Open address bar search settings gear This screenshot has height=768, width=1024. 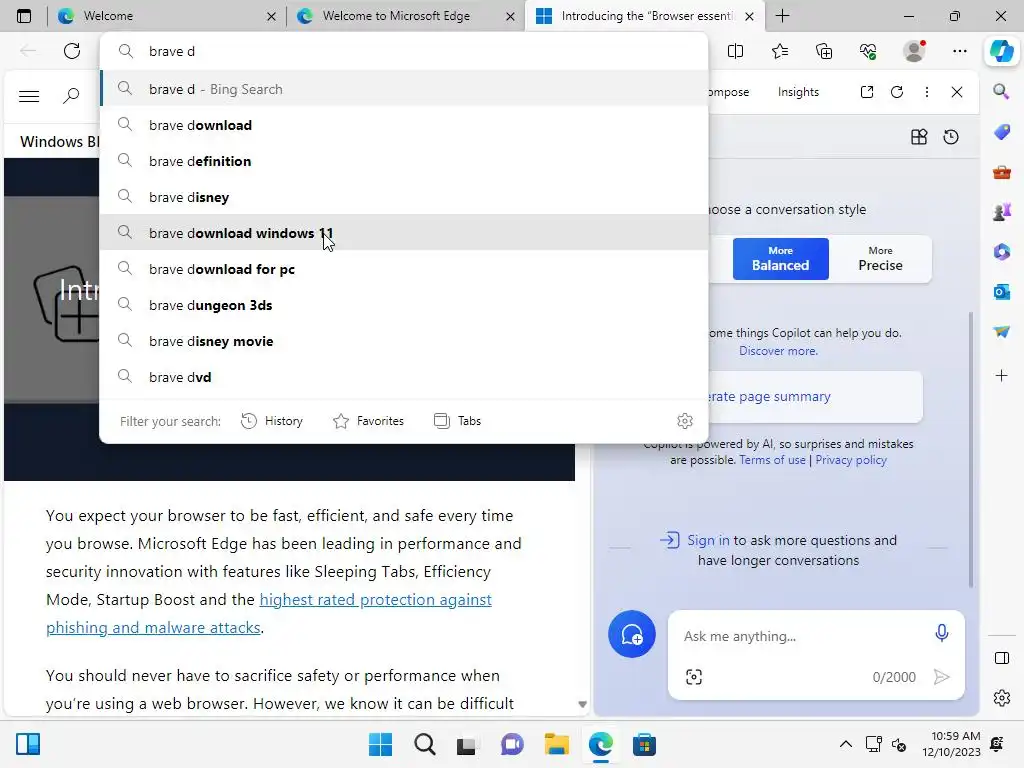(x=684, y=421)
